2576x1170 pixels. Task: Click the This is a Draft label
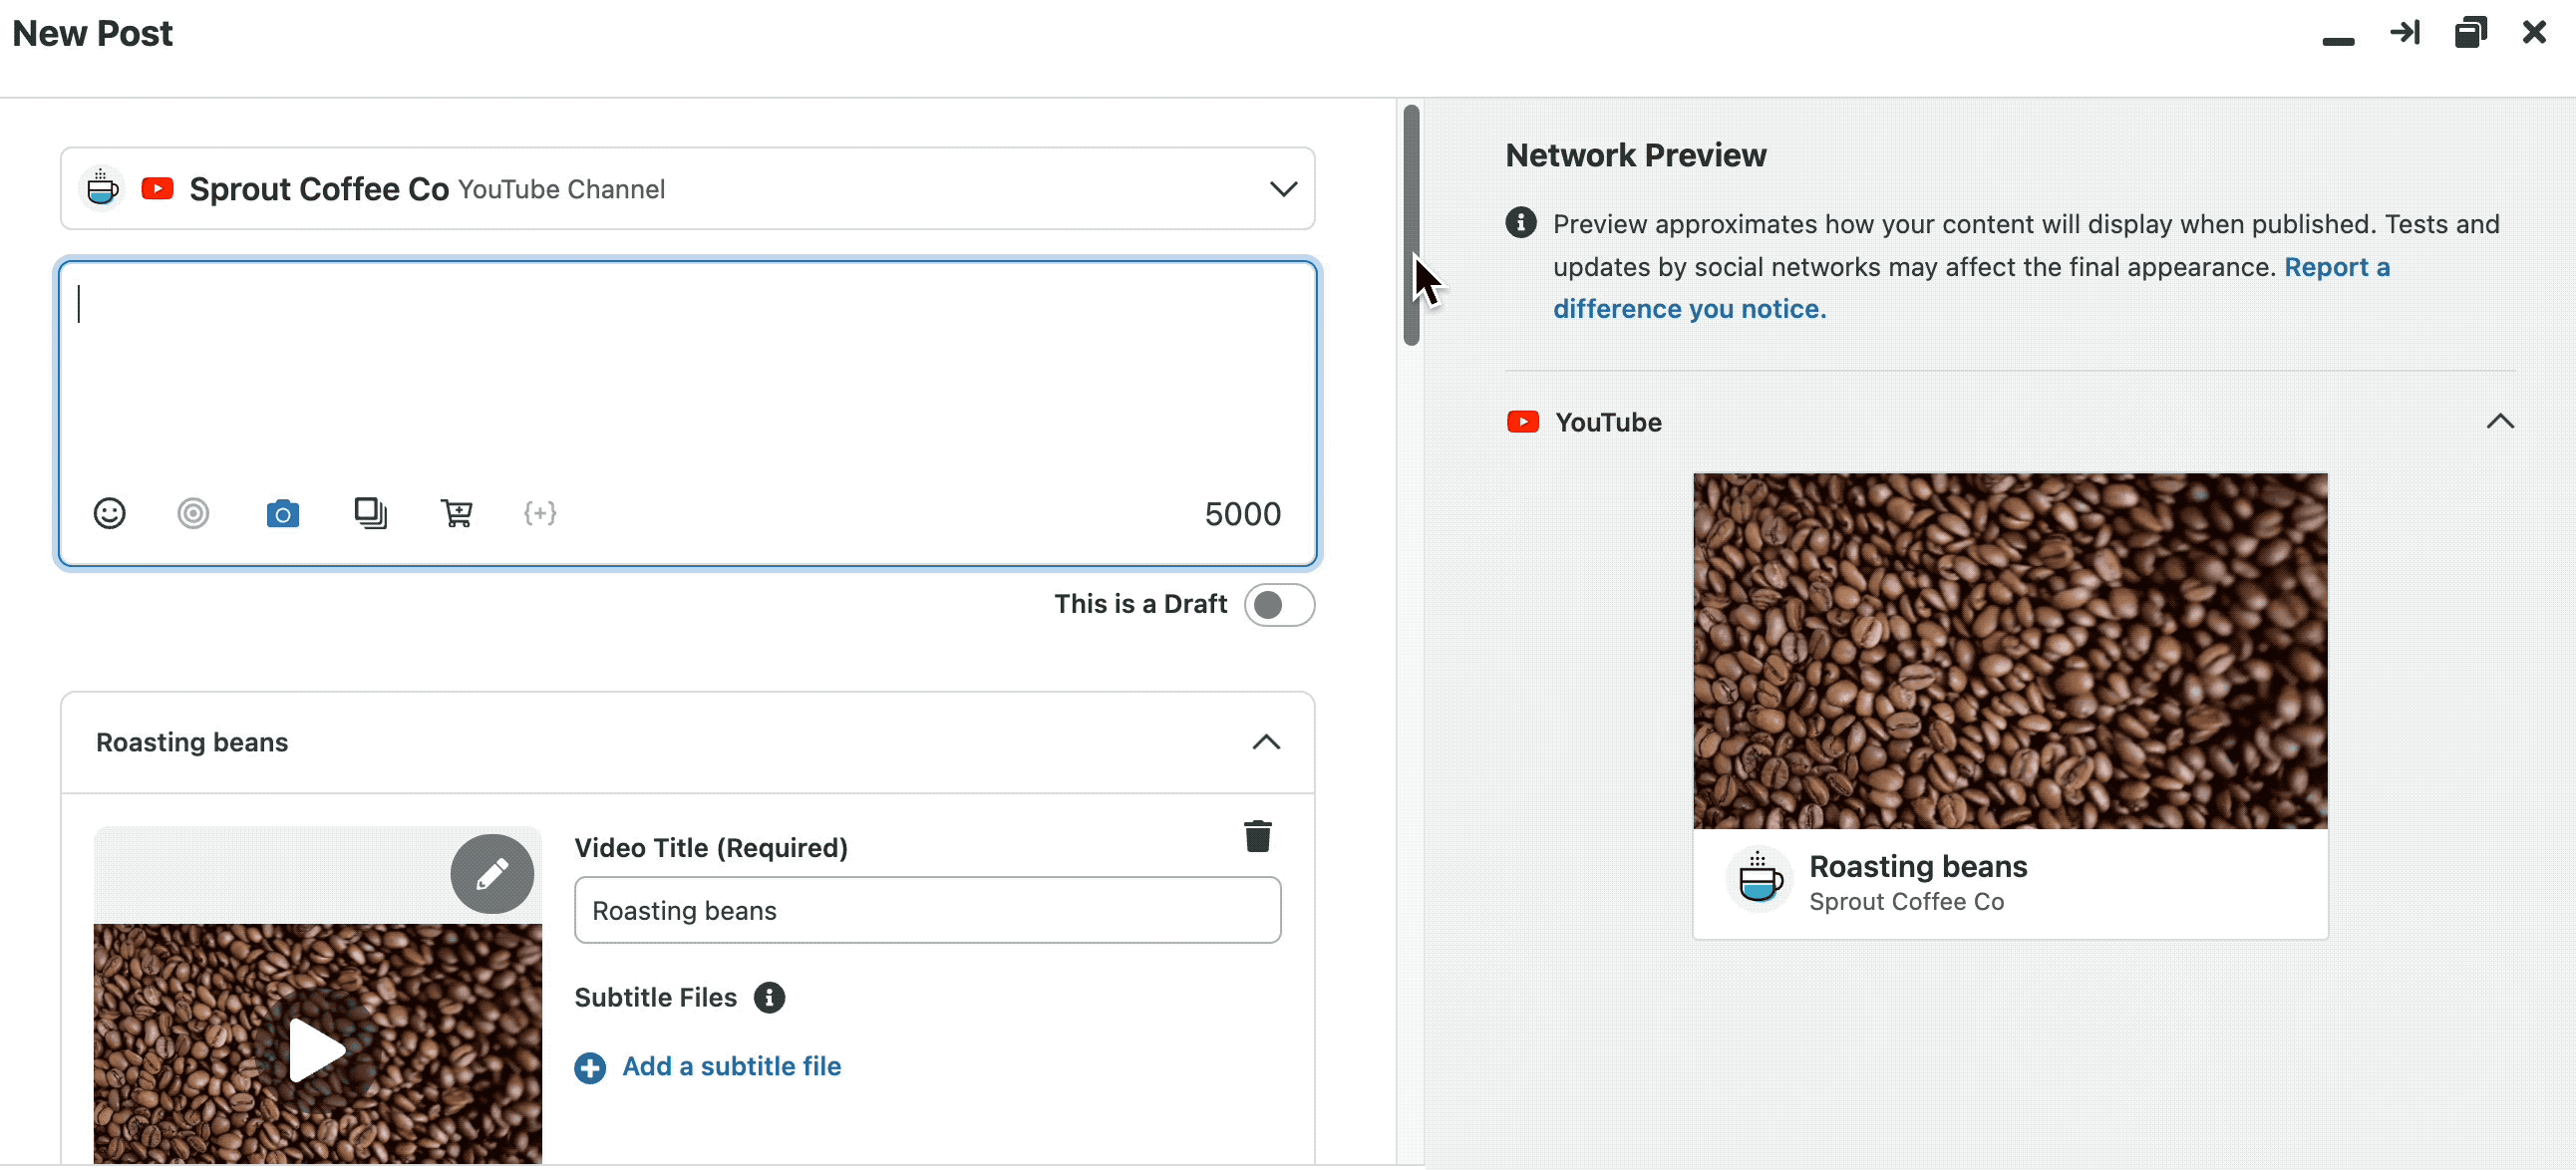click(x=1140, y=604)
